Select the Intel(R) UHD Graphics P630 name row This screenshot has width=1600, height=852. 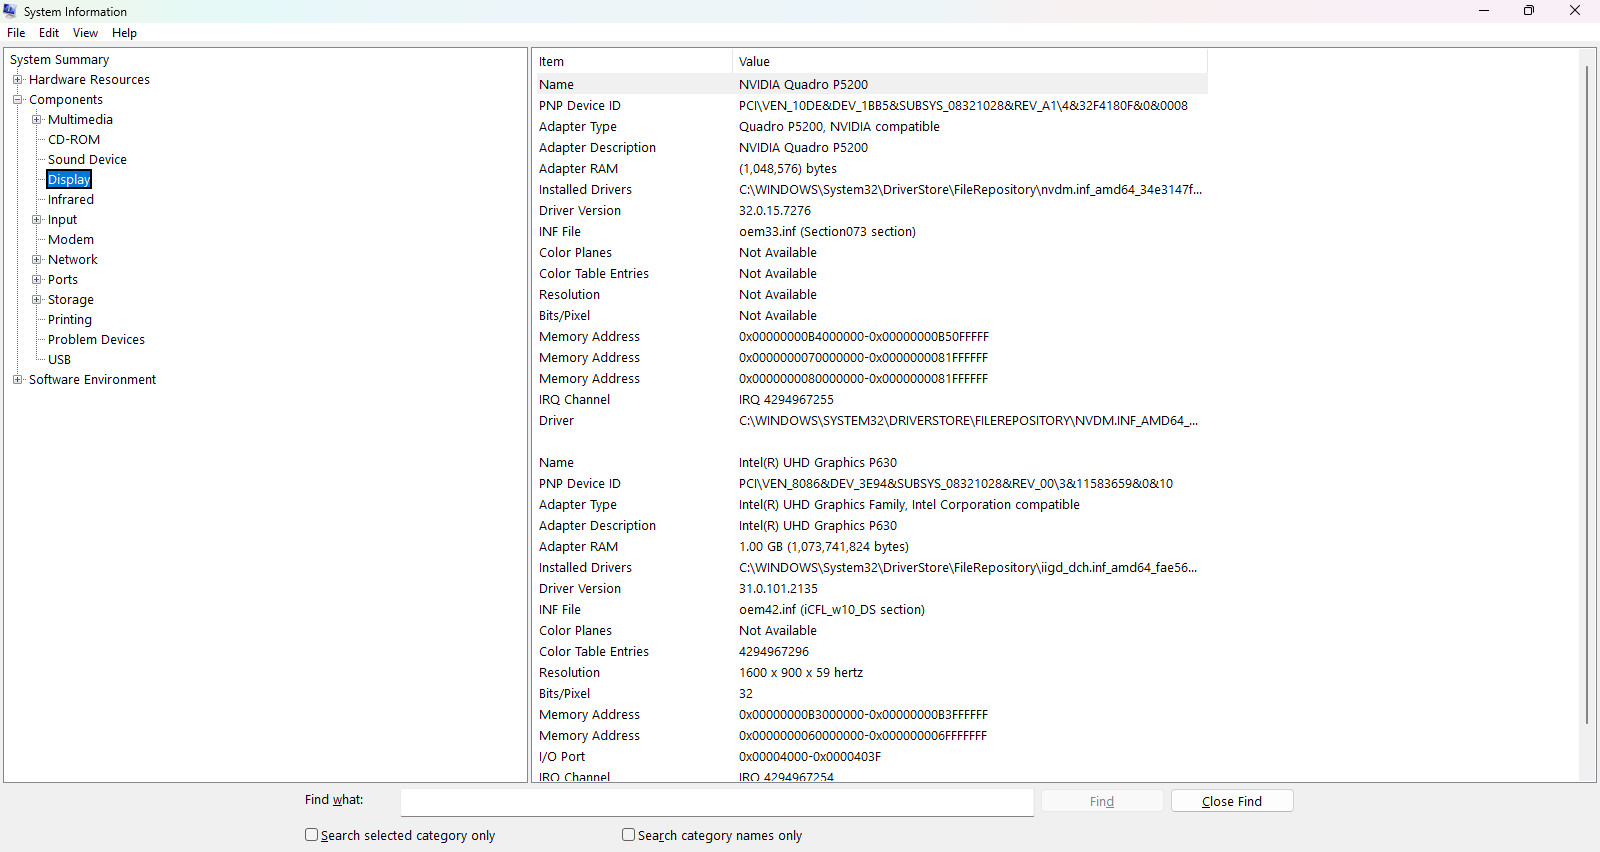click(x=870, y=463)
